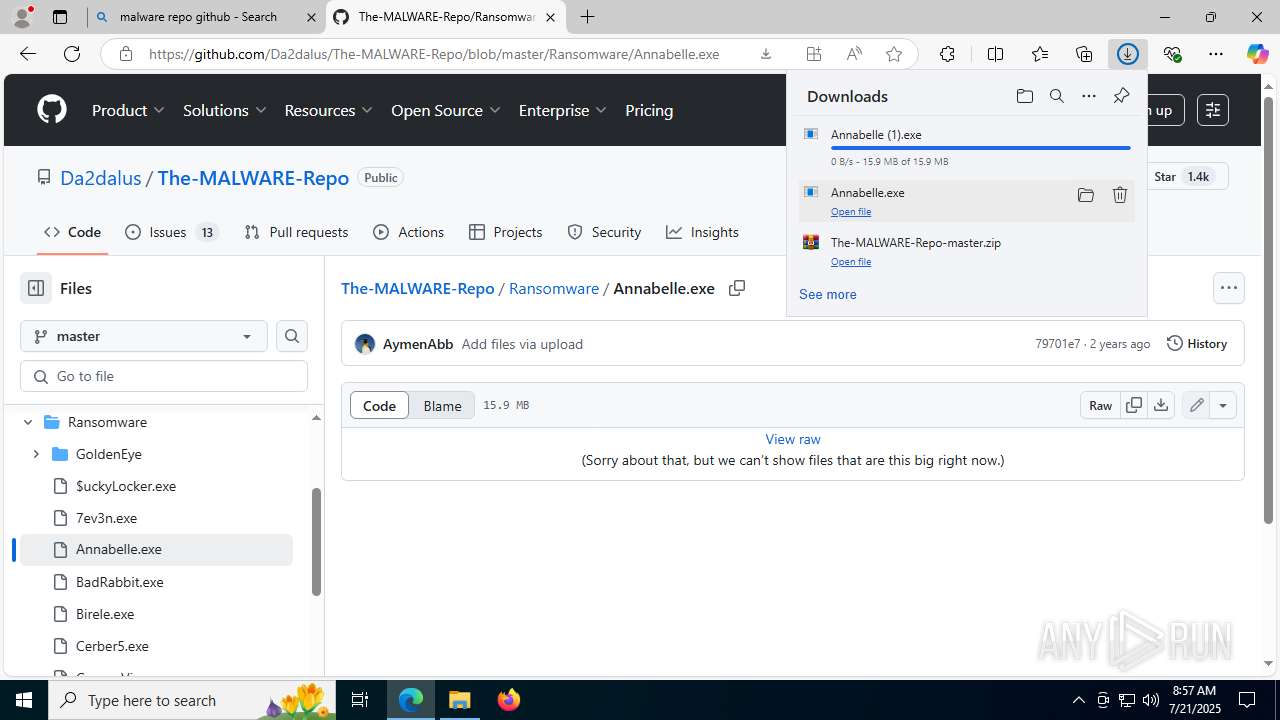Close the malware repo github search tab

(x=310, y=17)
